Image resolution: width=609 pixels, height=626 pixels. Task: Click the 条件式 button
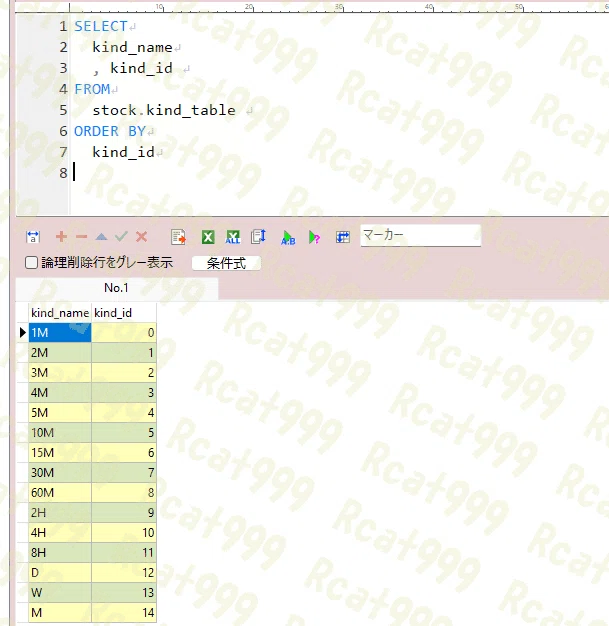click(226, 263)
